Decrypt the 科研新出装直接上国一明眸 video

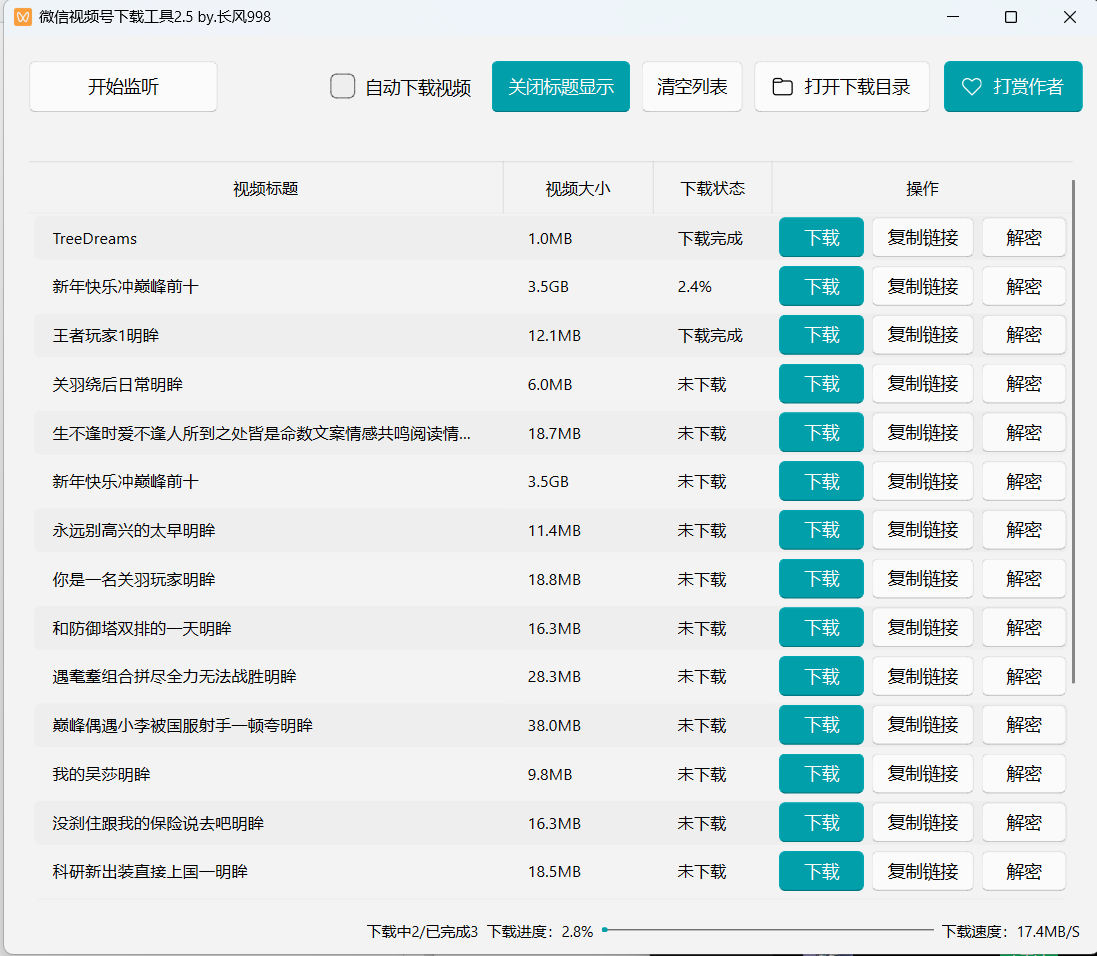coord(1023,871)
